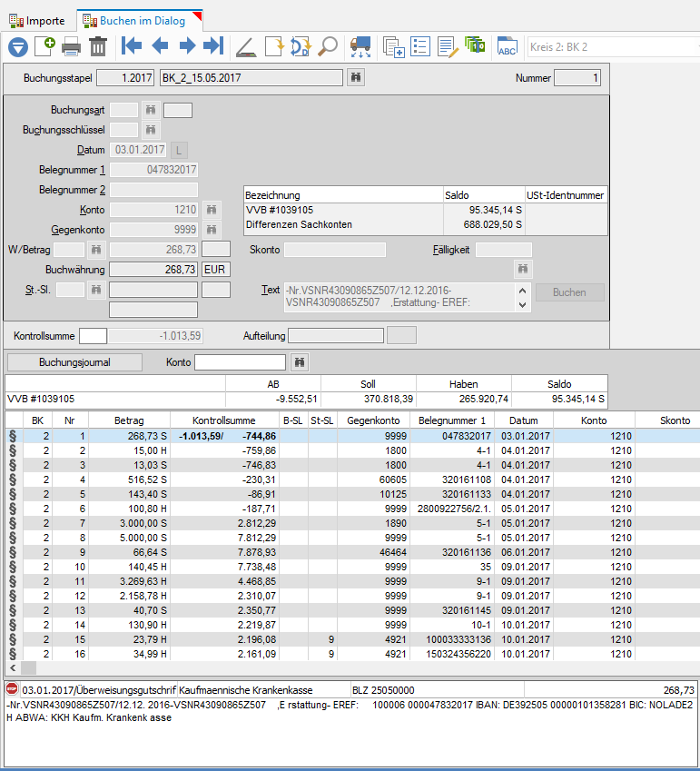The image size is (700, 771).
Task: Click the L button next to Datum
Action: click(x=179, y=150)
